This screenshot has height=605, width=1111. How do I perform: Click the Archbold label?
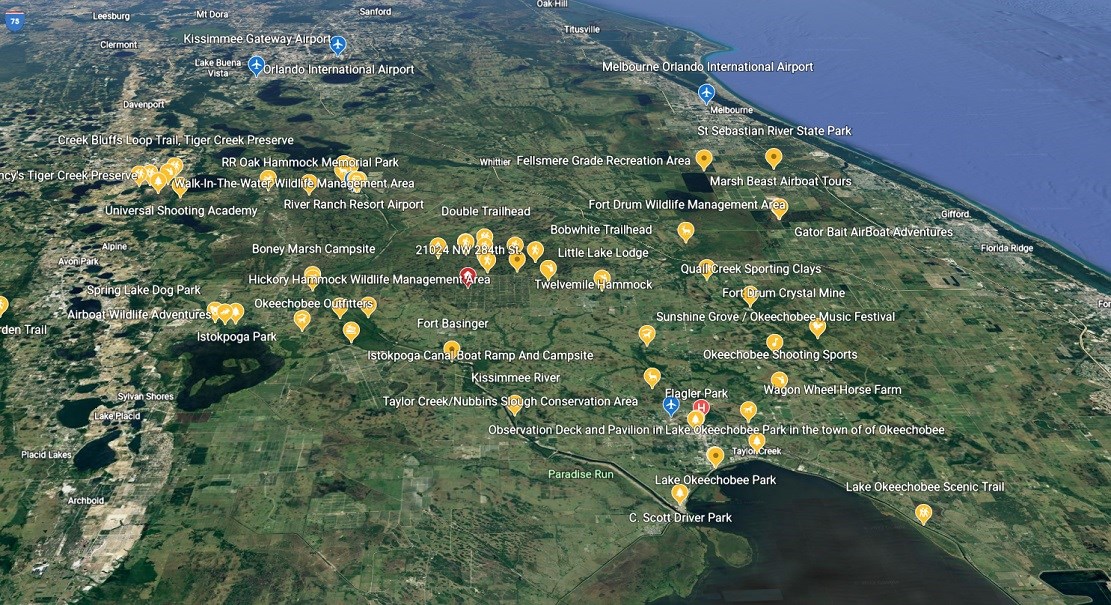[86, 500]
